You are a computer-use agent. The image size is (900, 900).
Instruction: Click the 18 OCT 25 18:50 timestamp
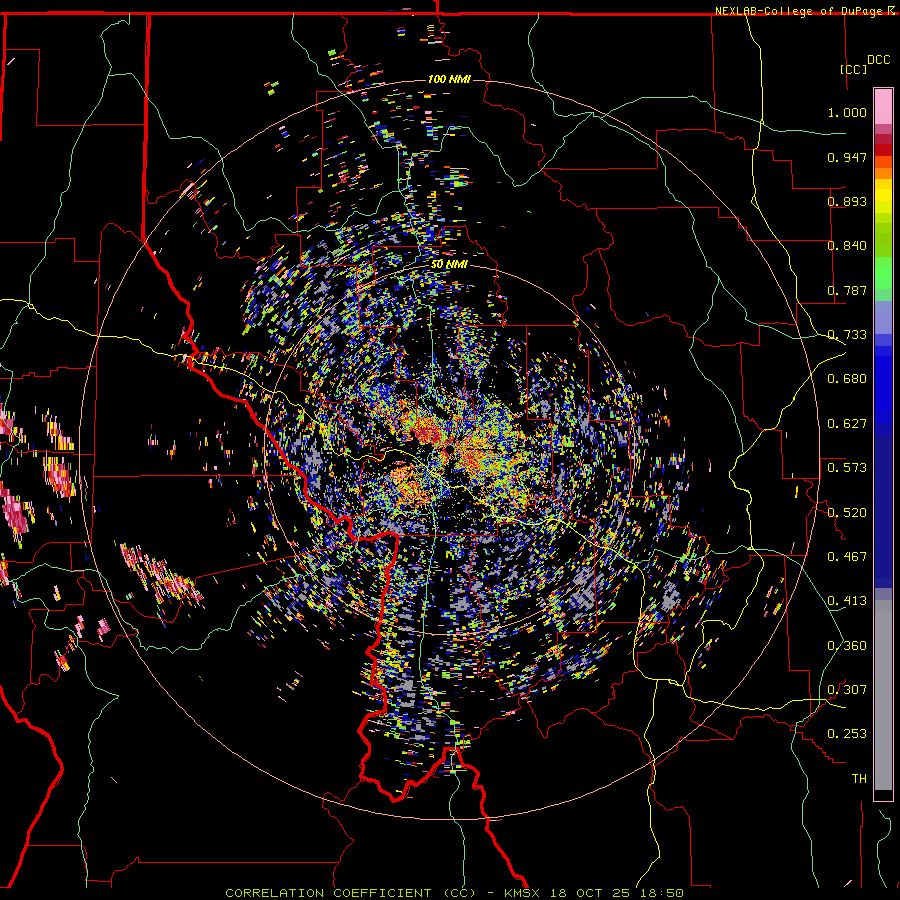pyautogui.click(x=617, y=893)
